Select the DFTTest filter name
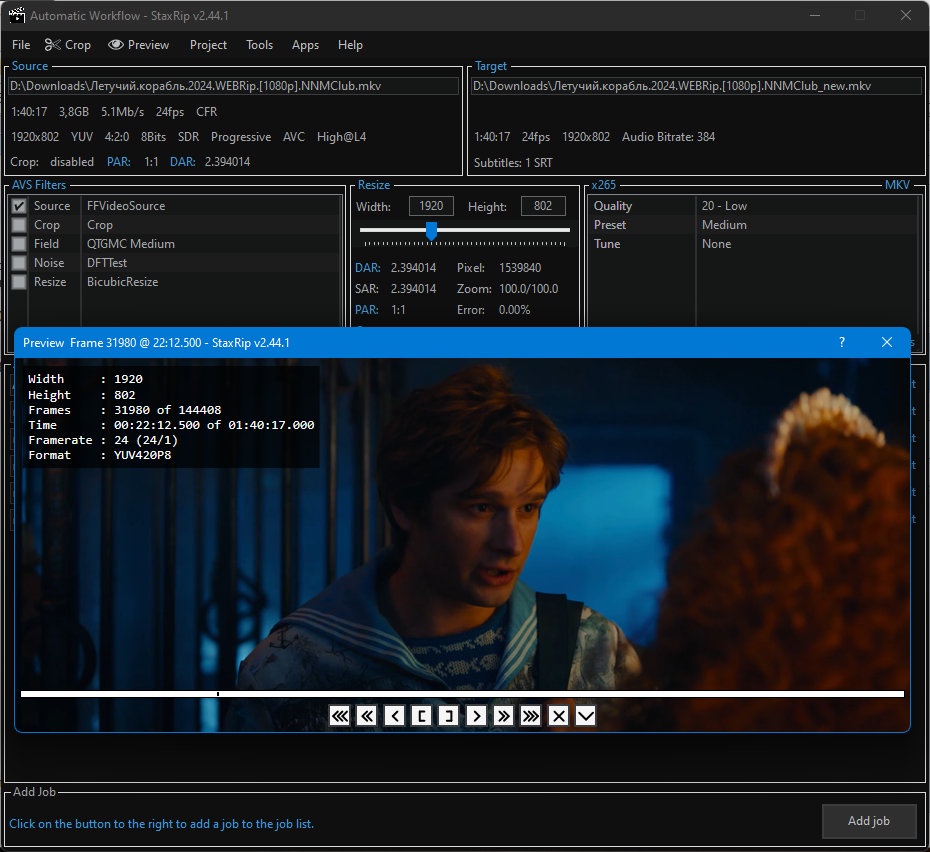 tap(107, 263)
